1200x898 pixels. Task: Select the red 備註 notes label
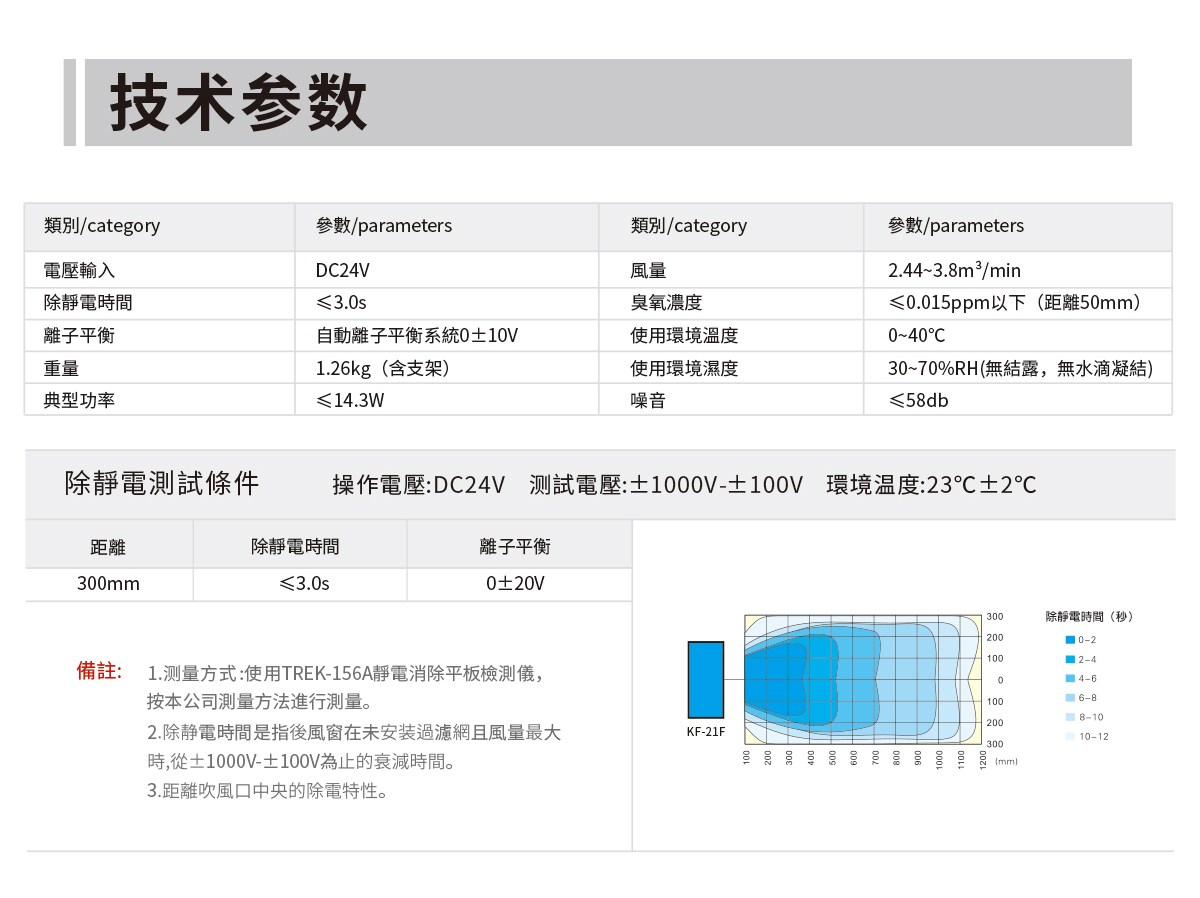tap(98, 671)
